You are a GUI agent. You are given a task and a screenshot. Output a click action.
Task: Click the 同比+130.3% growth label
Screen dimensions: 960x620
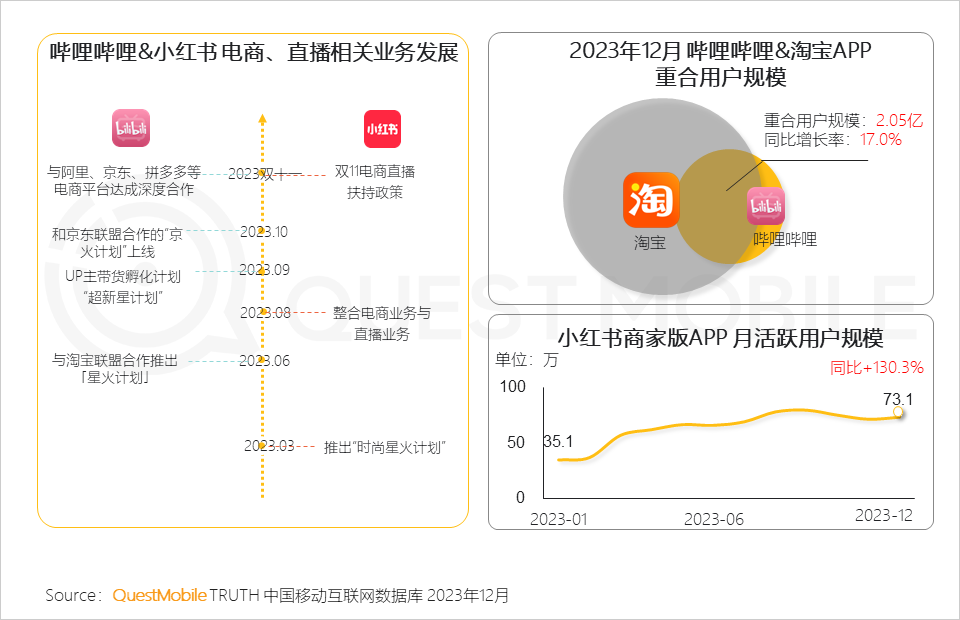[x=876, y=367]
